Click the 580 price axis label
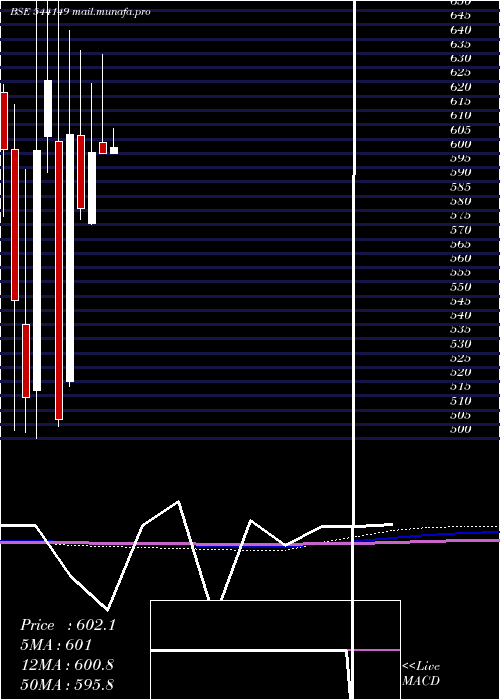Image resolution: width=500 pixels, height=700 pixels. click(x=460, y=201)
